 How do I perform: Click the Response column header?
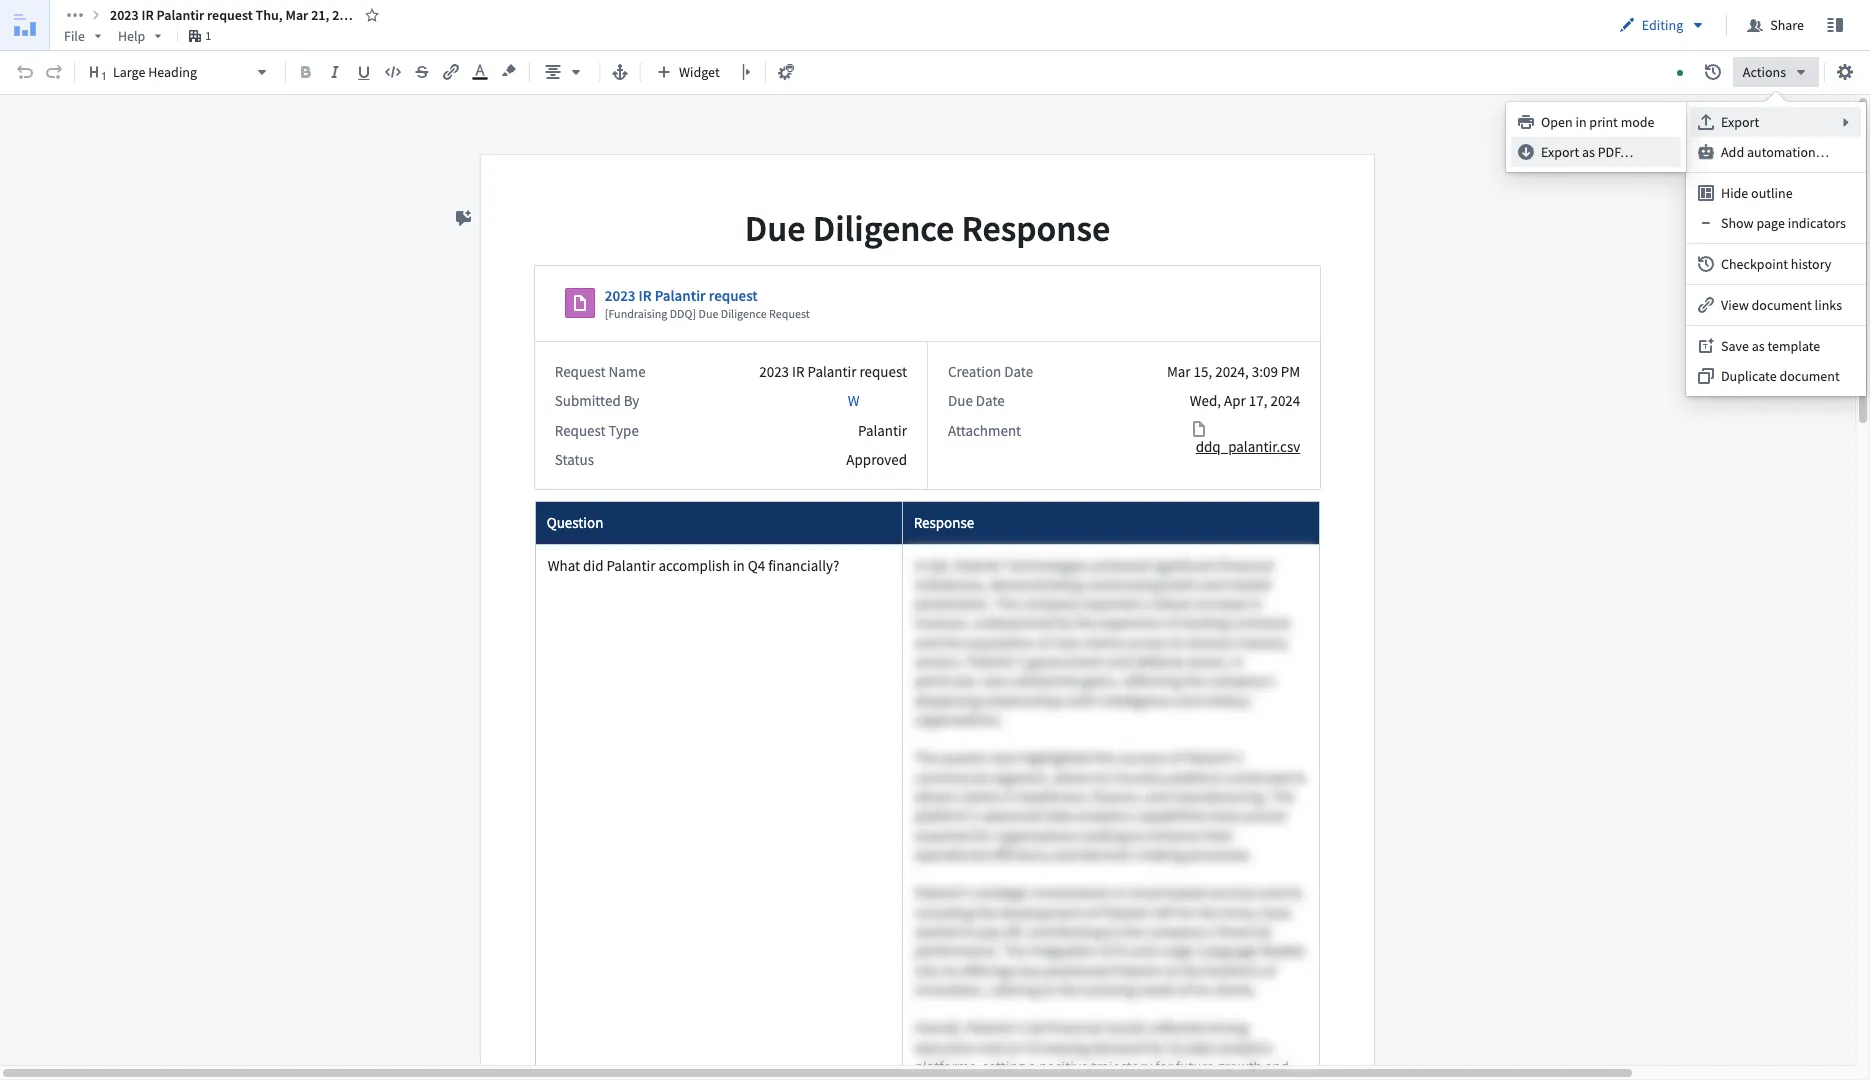(x=1110, y=523)
